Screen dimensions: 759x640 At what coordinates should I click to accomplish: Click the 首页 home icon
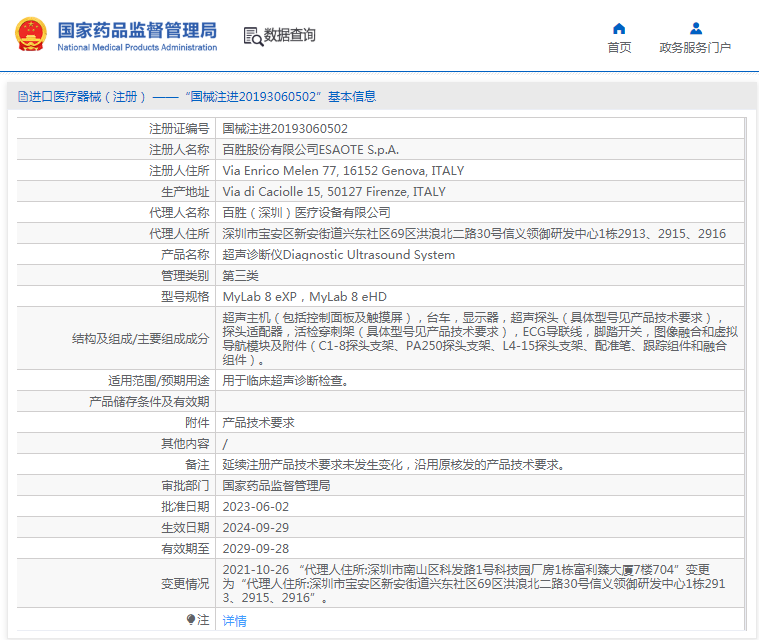click(619, 29)
